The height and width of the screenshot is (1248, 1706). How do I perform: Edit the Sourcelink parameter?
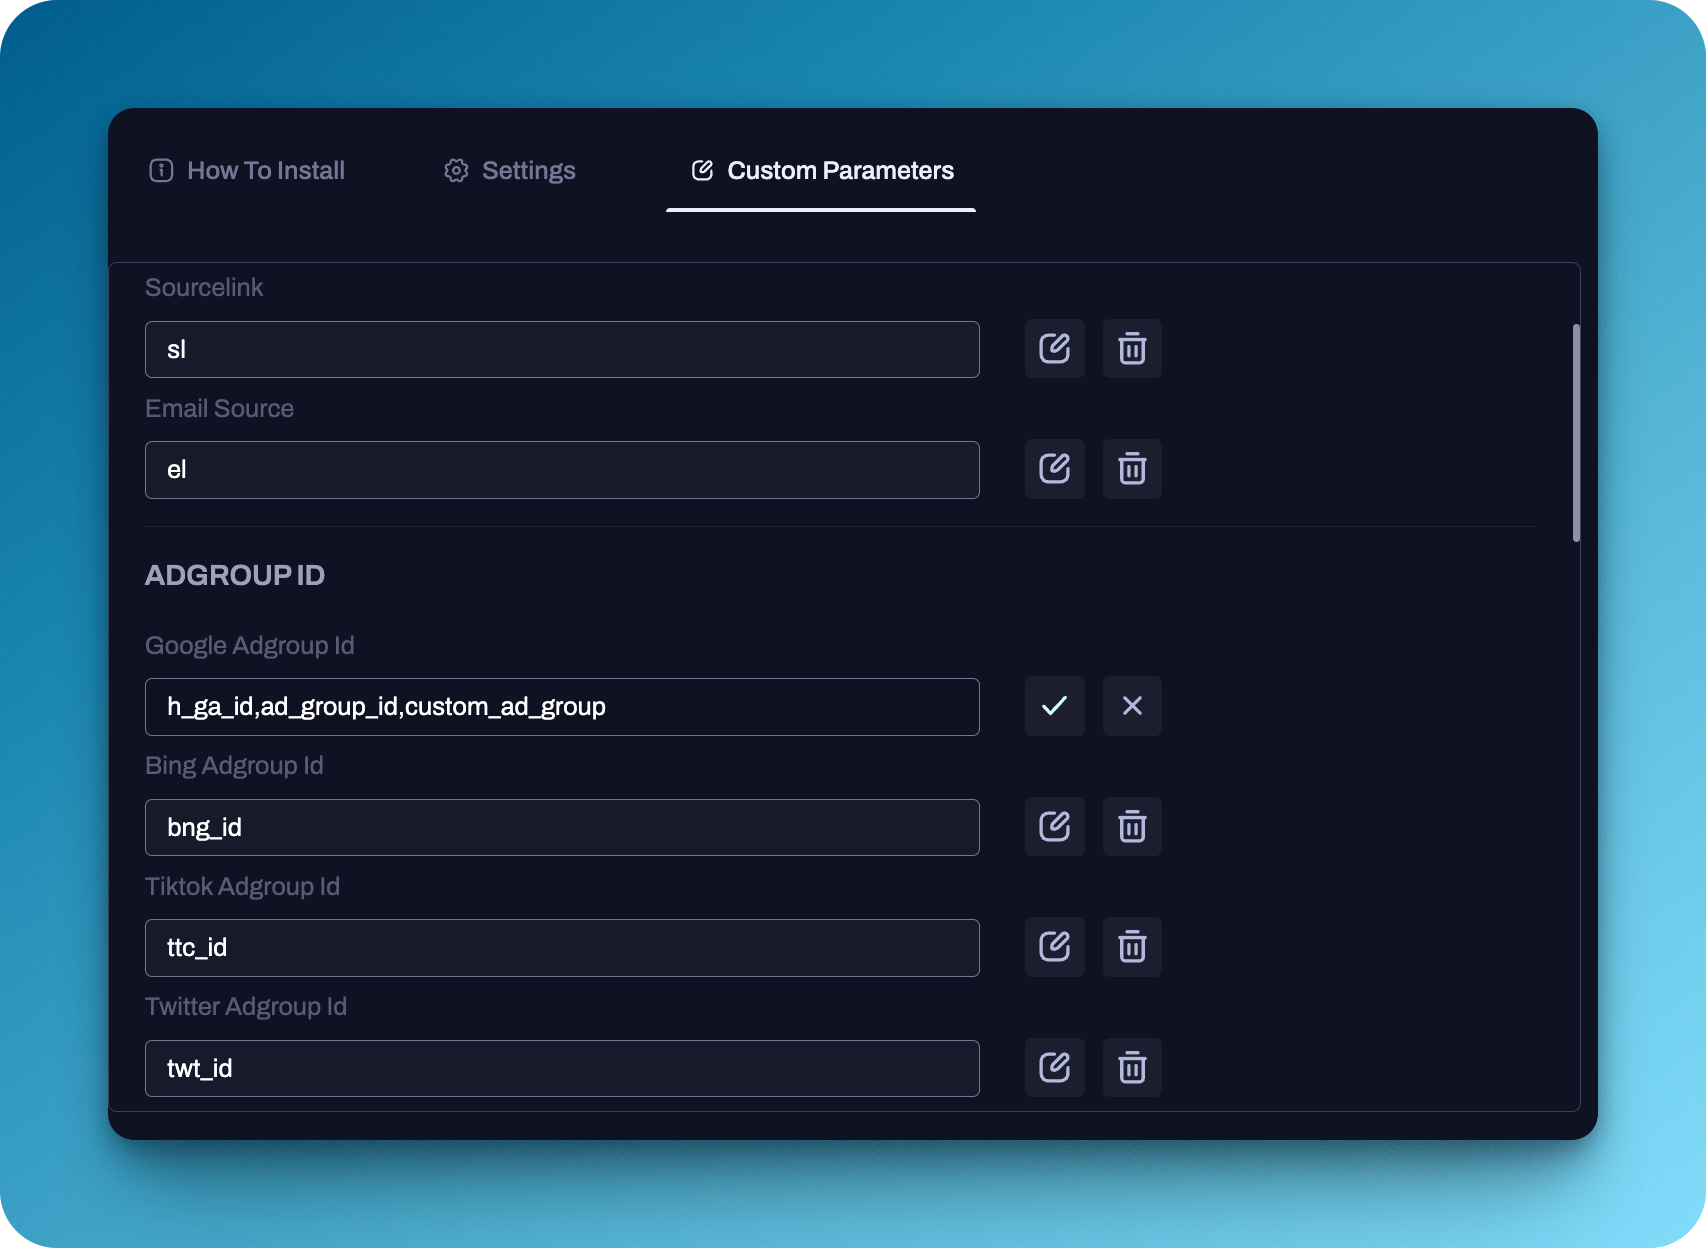[1054, 349]
